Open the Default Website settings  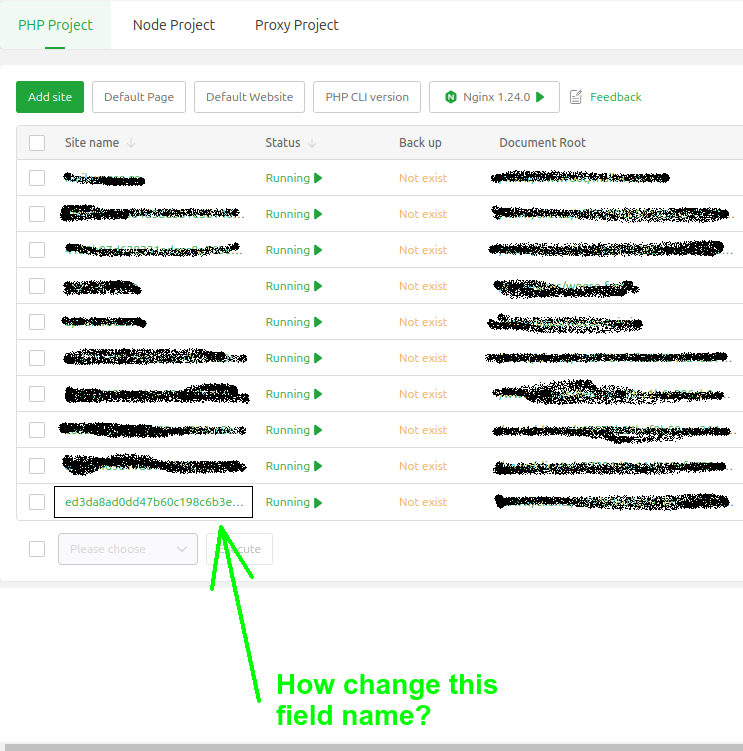(x=249, y=97)
